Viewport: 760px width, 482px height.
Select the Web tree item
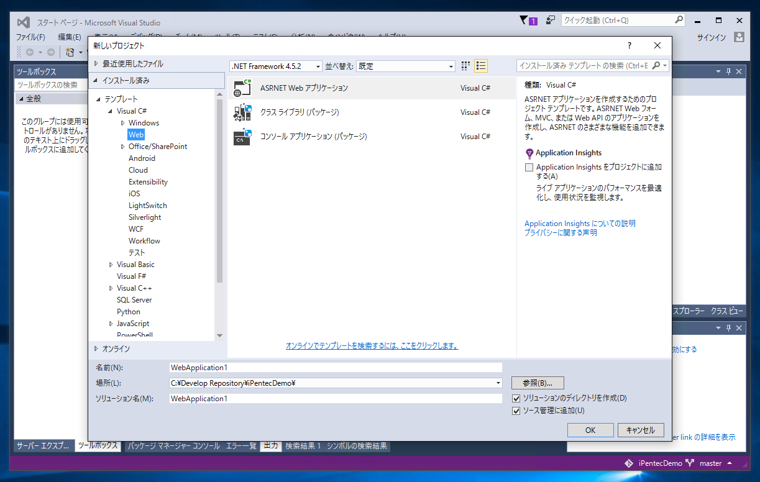click(x=136, y=135)
